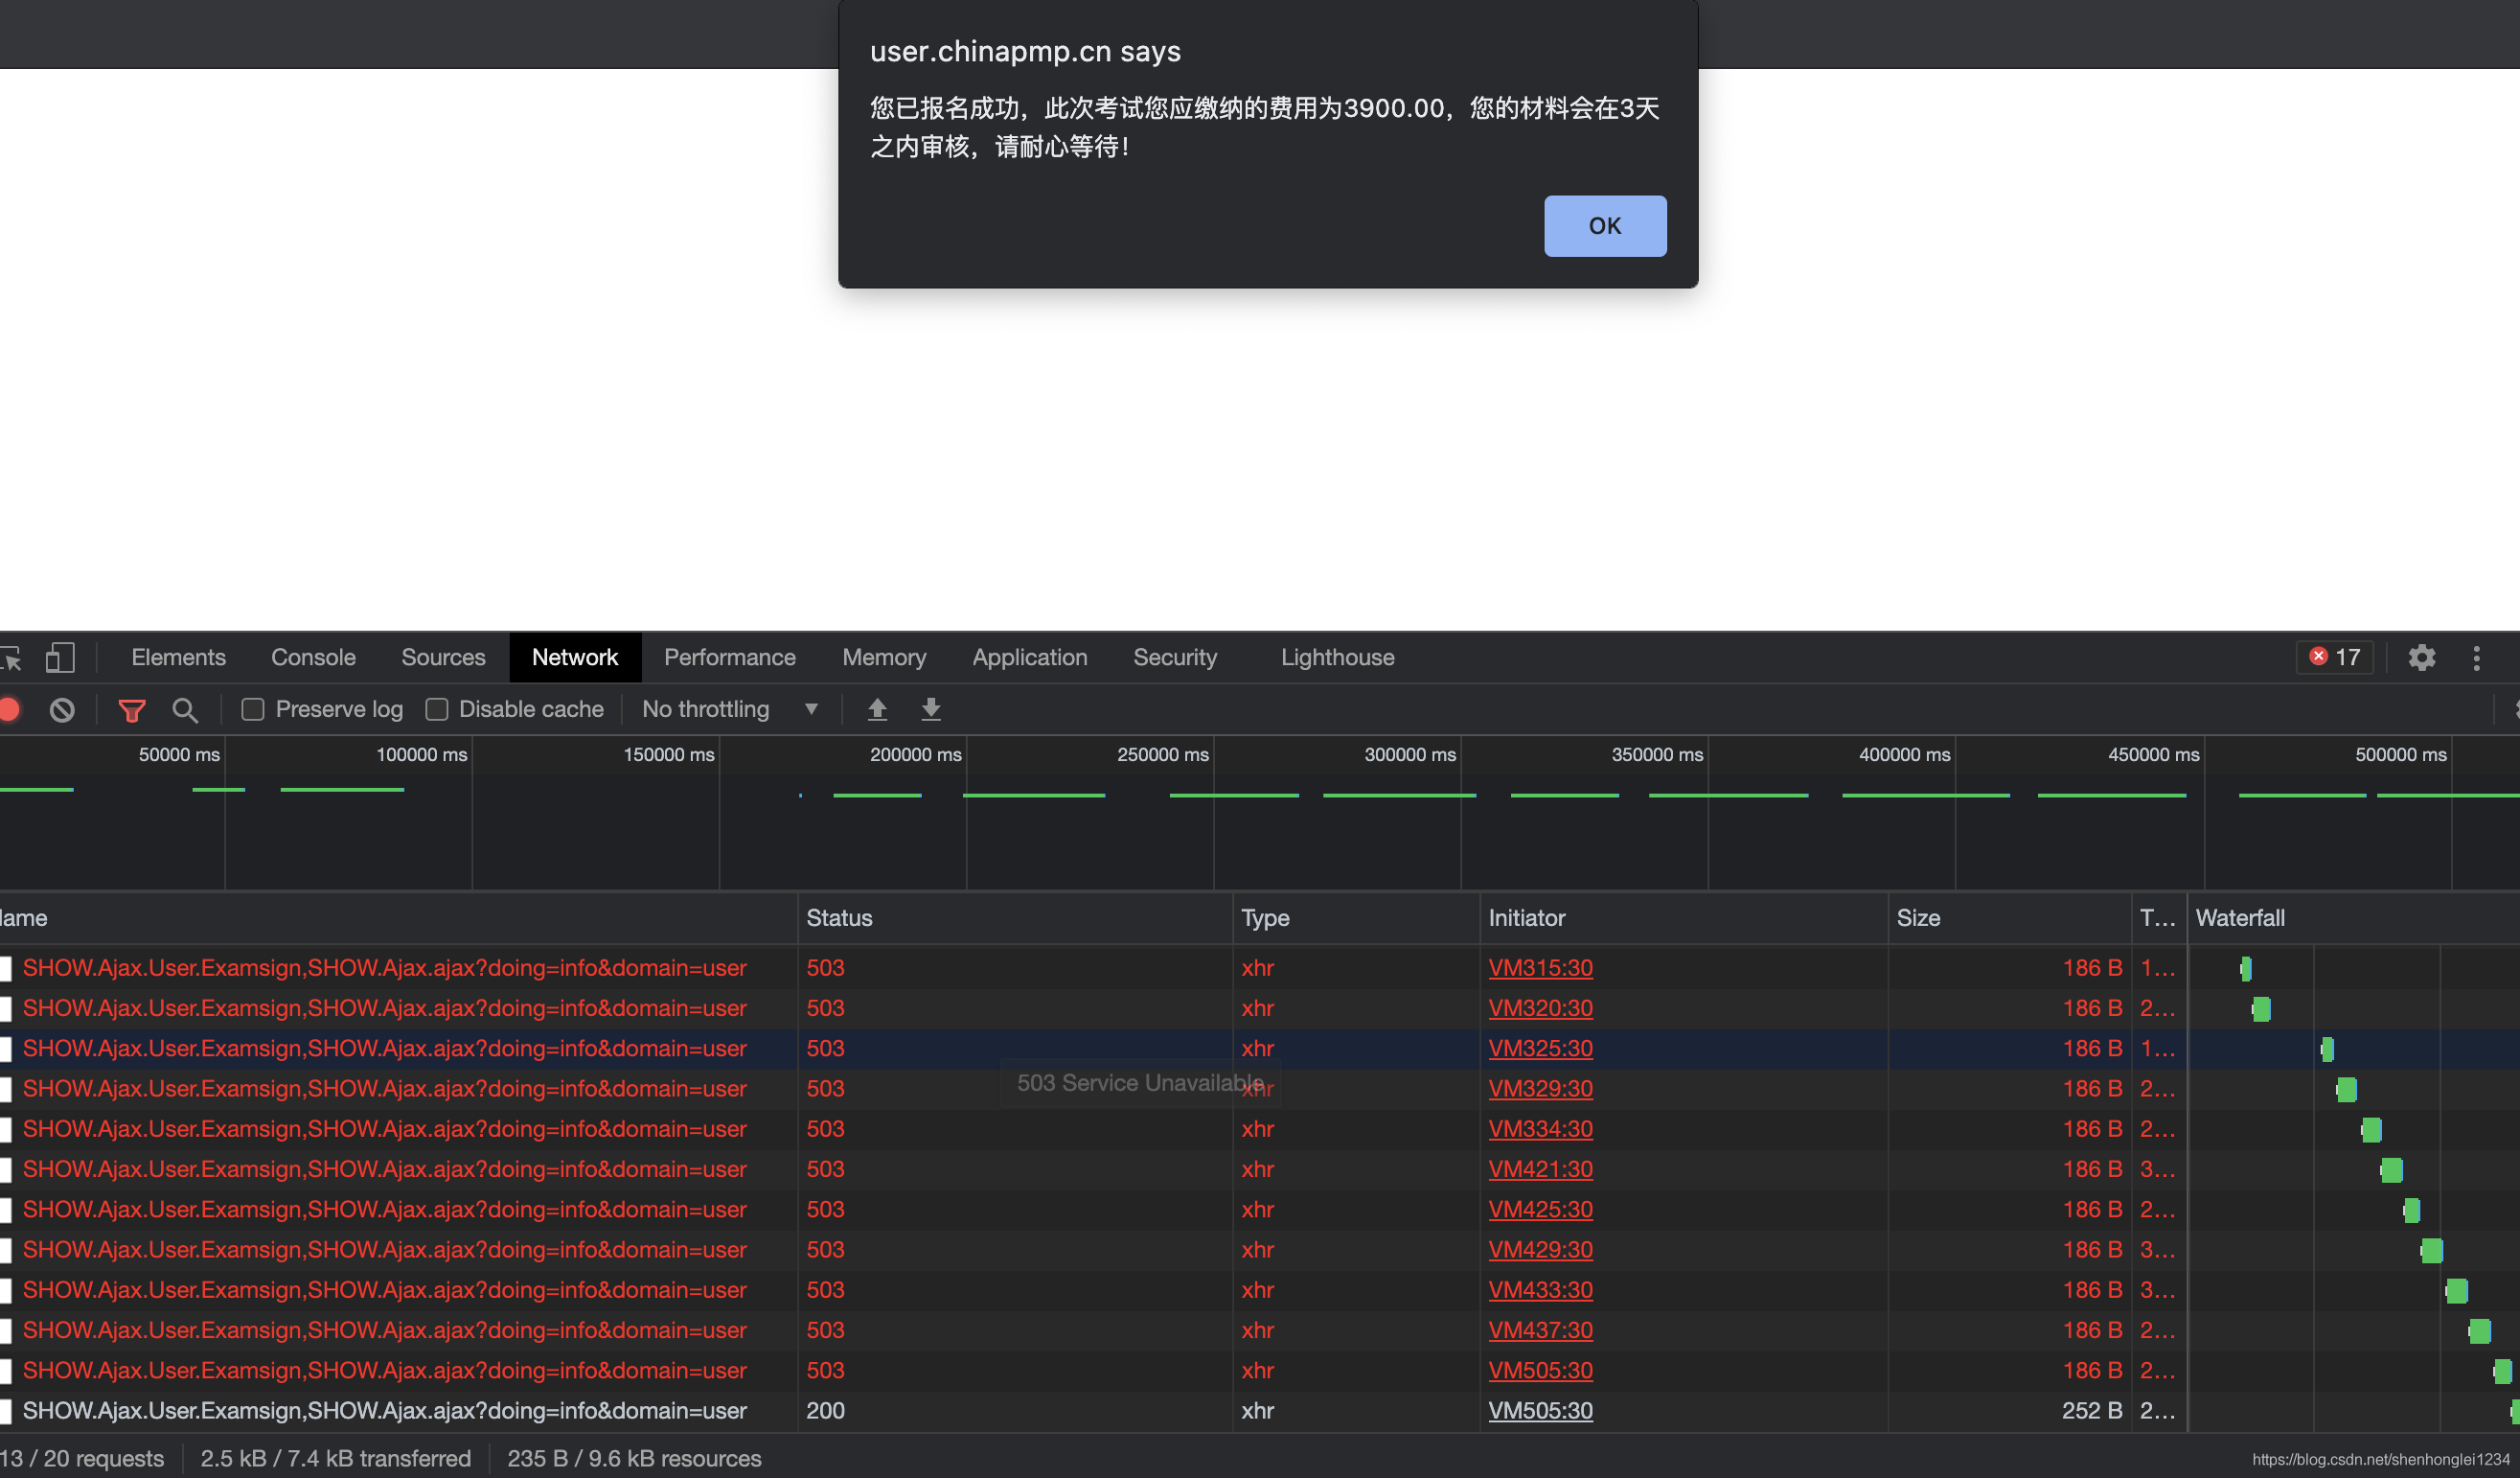Screen dimensions: 2520x1478
Task: Click the export HAR download icon
Action: pos(930,709)
